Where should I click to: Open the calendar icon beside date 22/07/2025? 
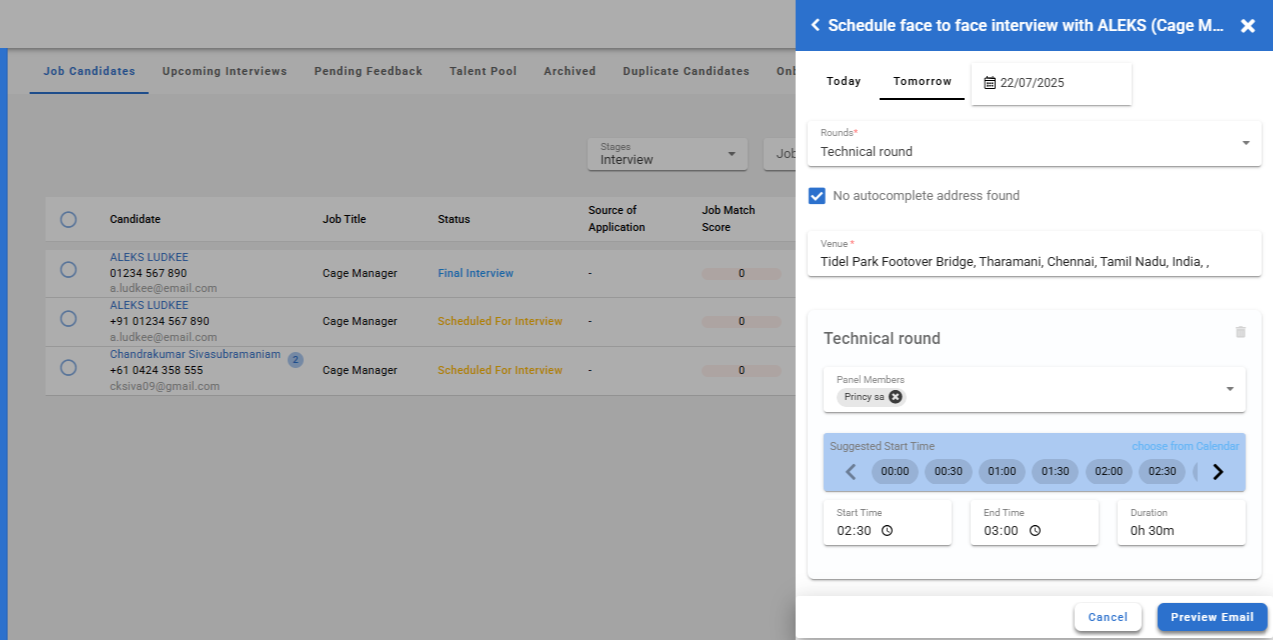click(990, 83)
